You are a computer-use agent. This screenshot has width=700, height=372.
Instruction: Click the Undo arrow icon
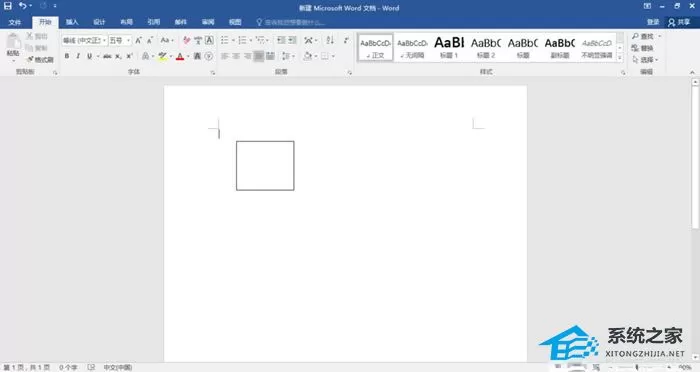pos(22,6)
